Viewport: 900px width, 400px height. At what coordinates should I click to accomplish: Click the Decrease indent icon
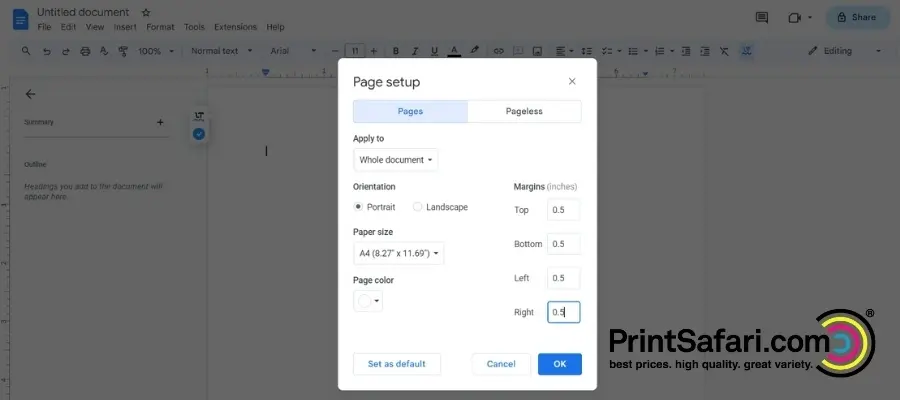pos(685,51)
